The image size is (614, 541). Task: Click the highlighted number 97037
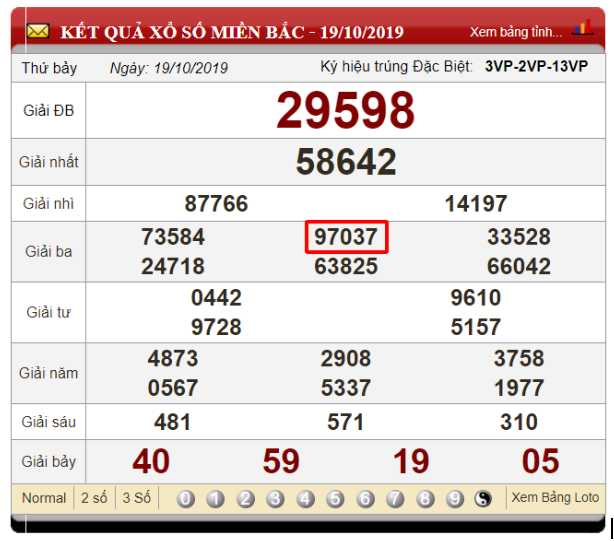tap(346, 237)
